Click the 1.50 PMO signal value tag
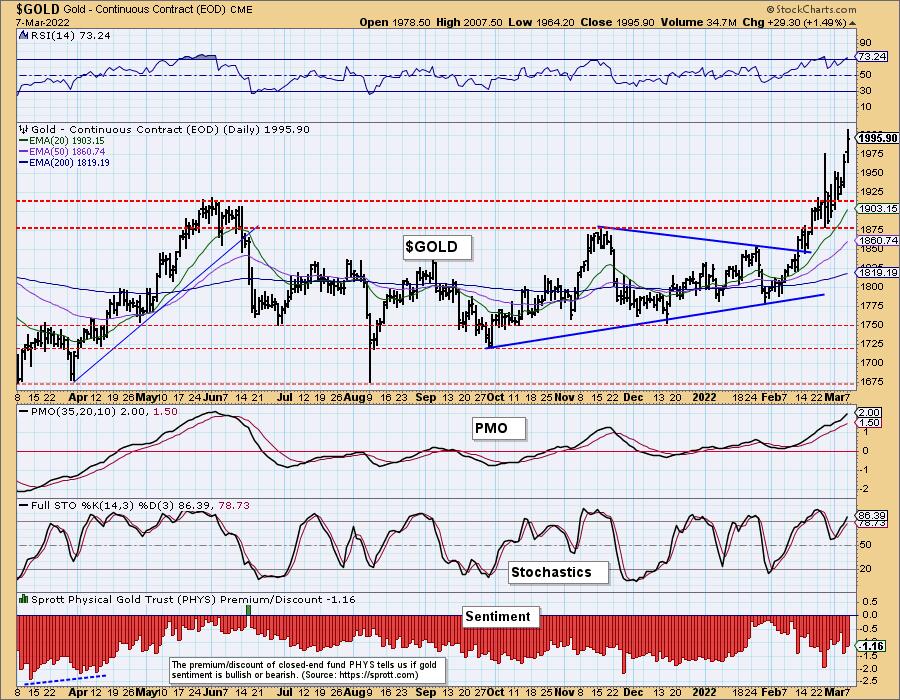The height and width of the screenshot is (700, 900). 868,422
